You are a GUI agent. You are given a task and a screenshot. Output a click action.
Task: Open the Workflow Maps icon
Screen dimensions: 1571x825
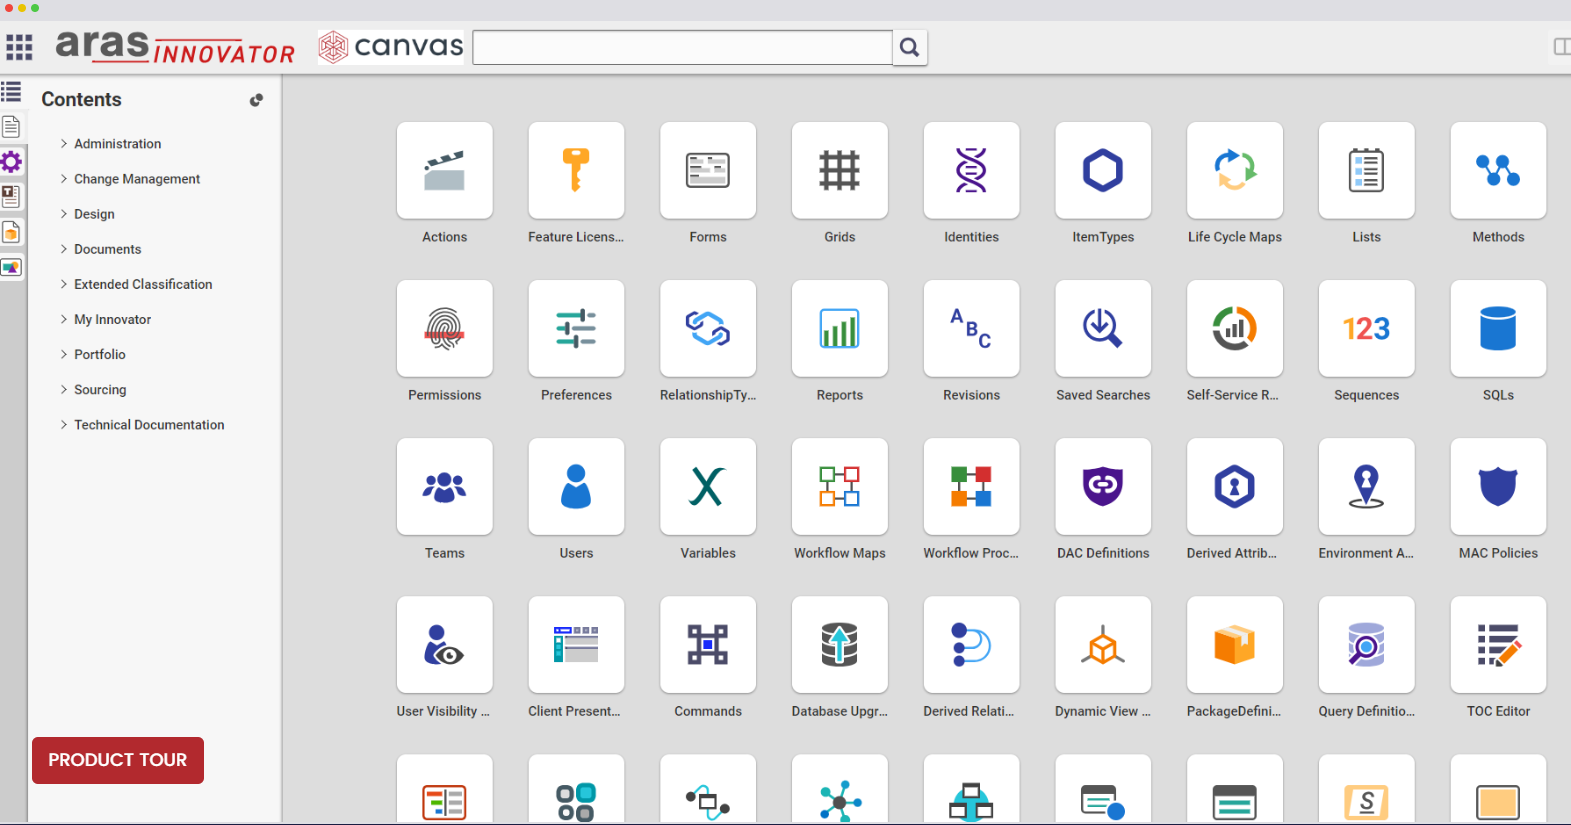click(x=839, y=487)
